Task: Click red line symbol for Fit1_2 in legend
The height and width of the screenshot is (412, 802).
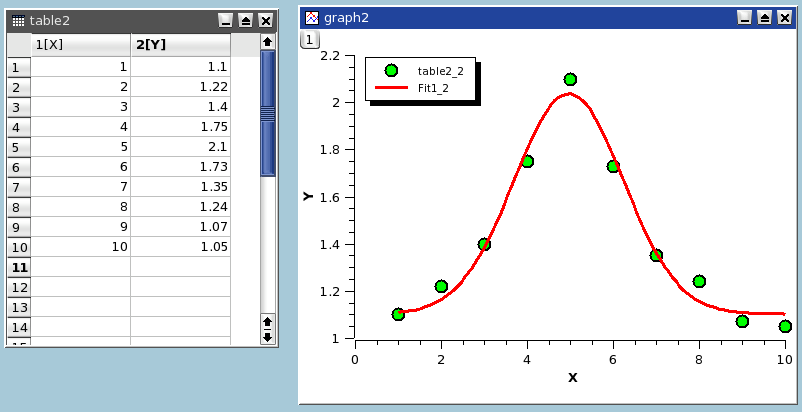Action: (391, 88)
